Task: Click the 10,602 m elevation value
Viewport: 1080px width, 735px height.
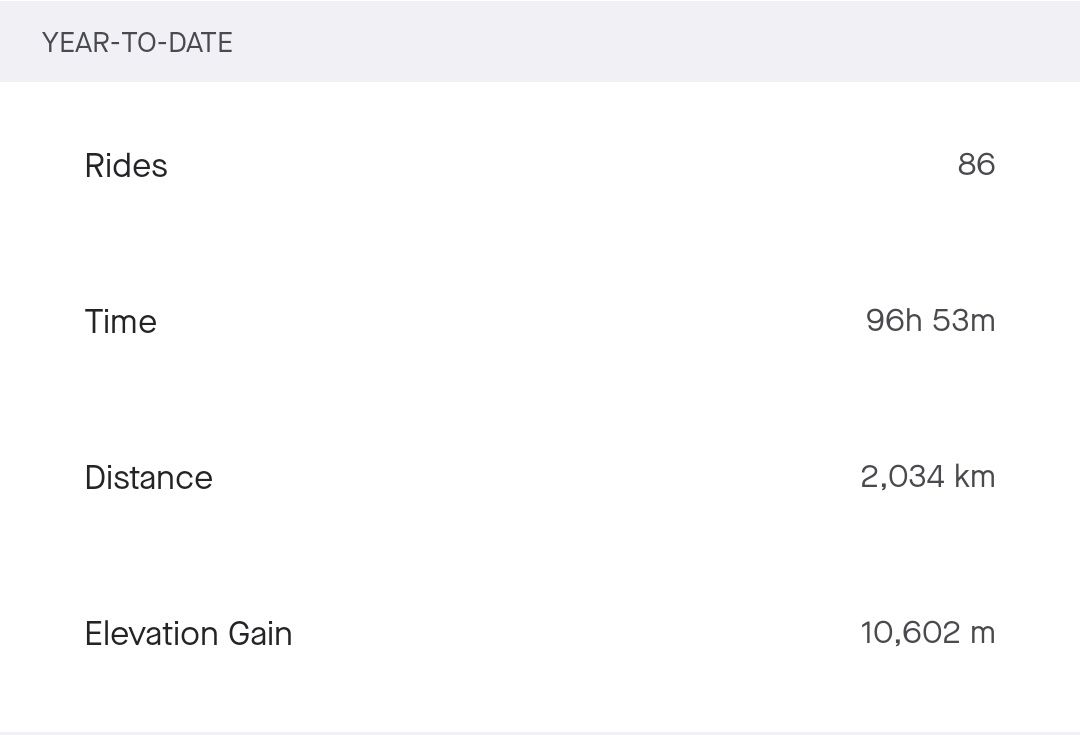Action: coord(927,633)
